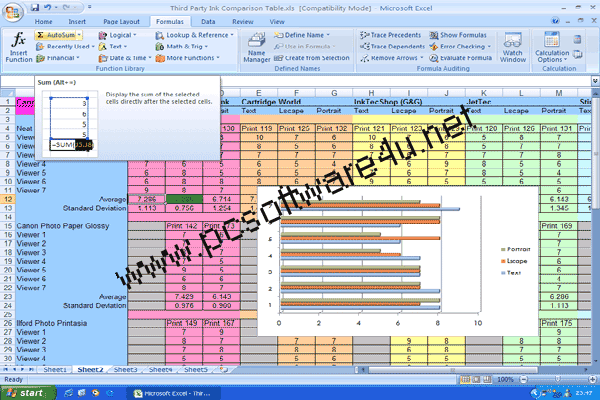This screenshot has height=400, width=600.
Task: Expand the formula bar
Action: (x=595, y=81)
